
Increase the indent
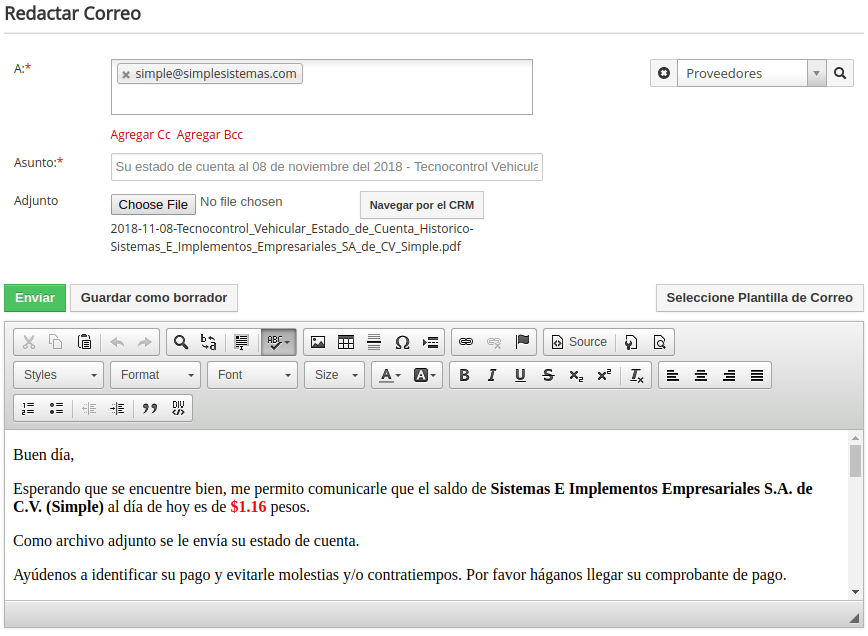tap(117, 409)
